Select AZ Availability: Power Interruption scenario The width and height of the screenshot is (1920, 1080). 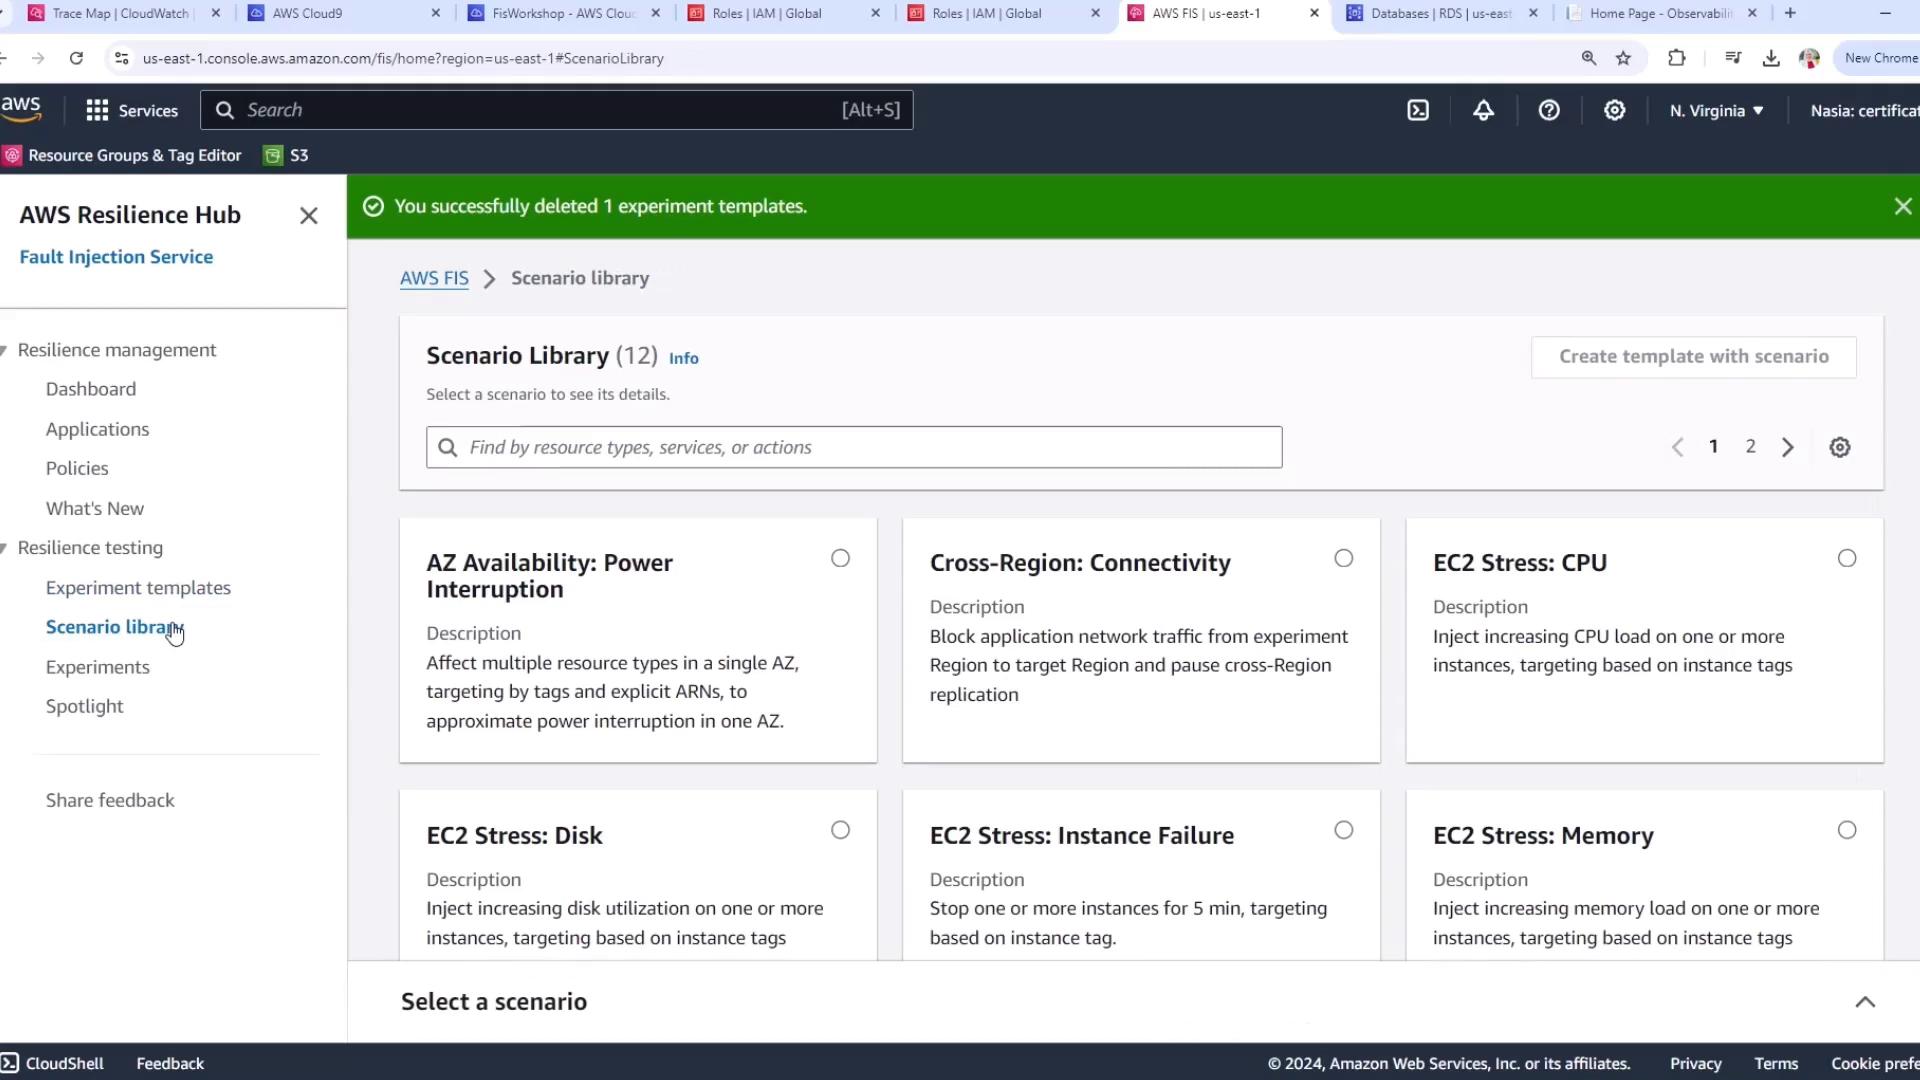tap(840, 558)
